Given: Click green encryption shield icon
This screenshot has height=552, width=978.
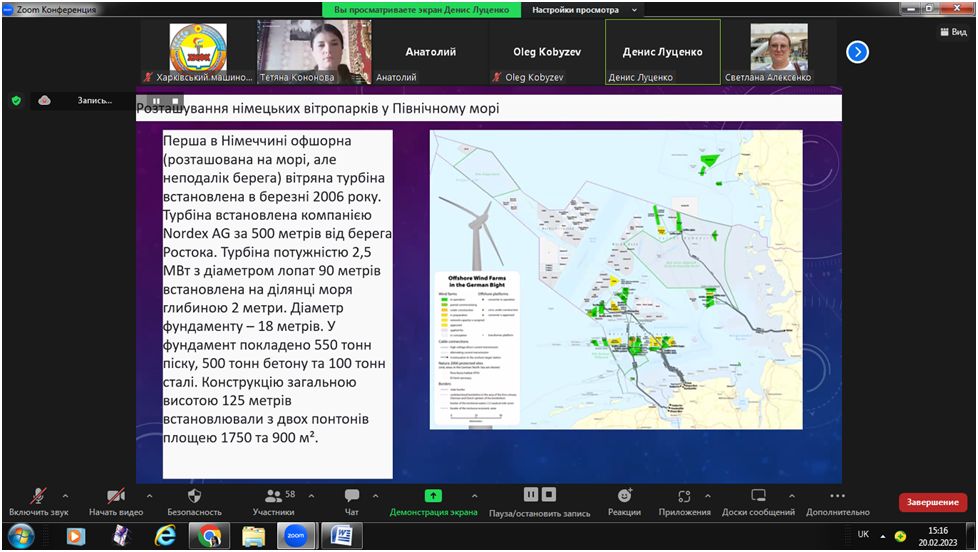Looking at the screenshot, I should tap(16, 100).
